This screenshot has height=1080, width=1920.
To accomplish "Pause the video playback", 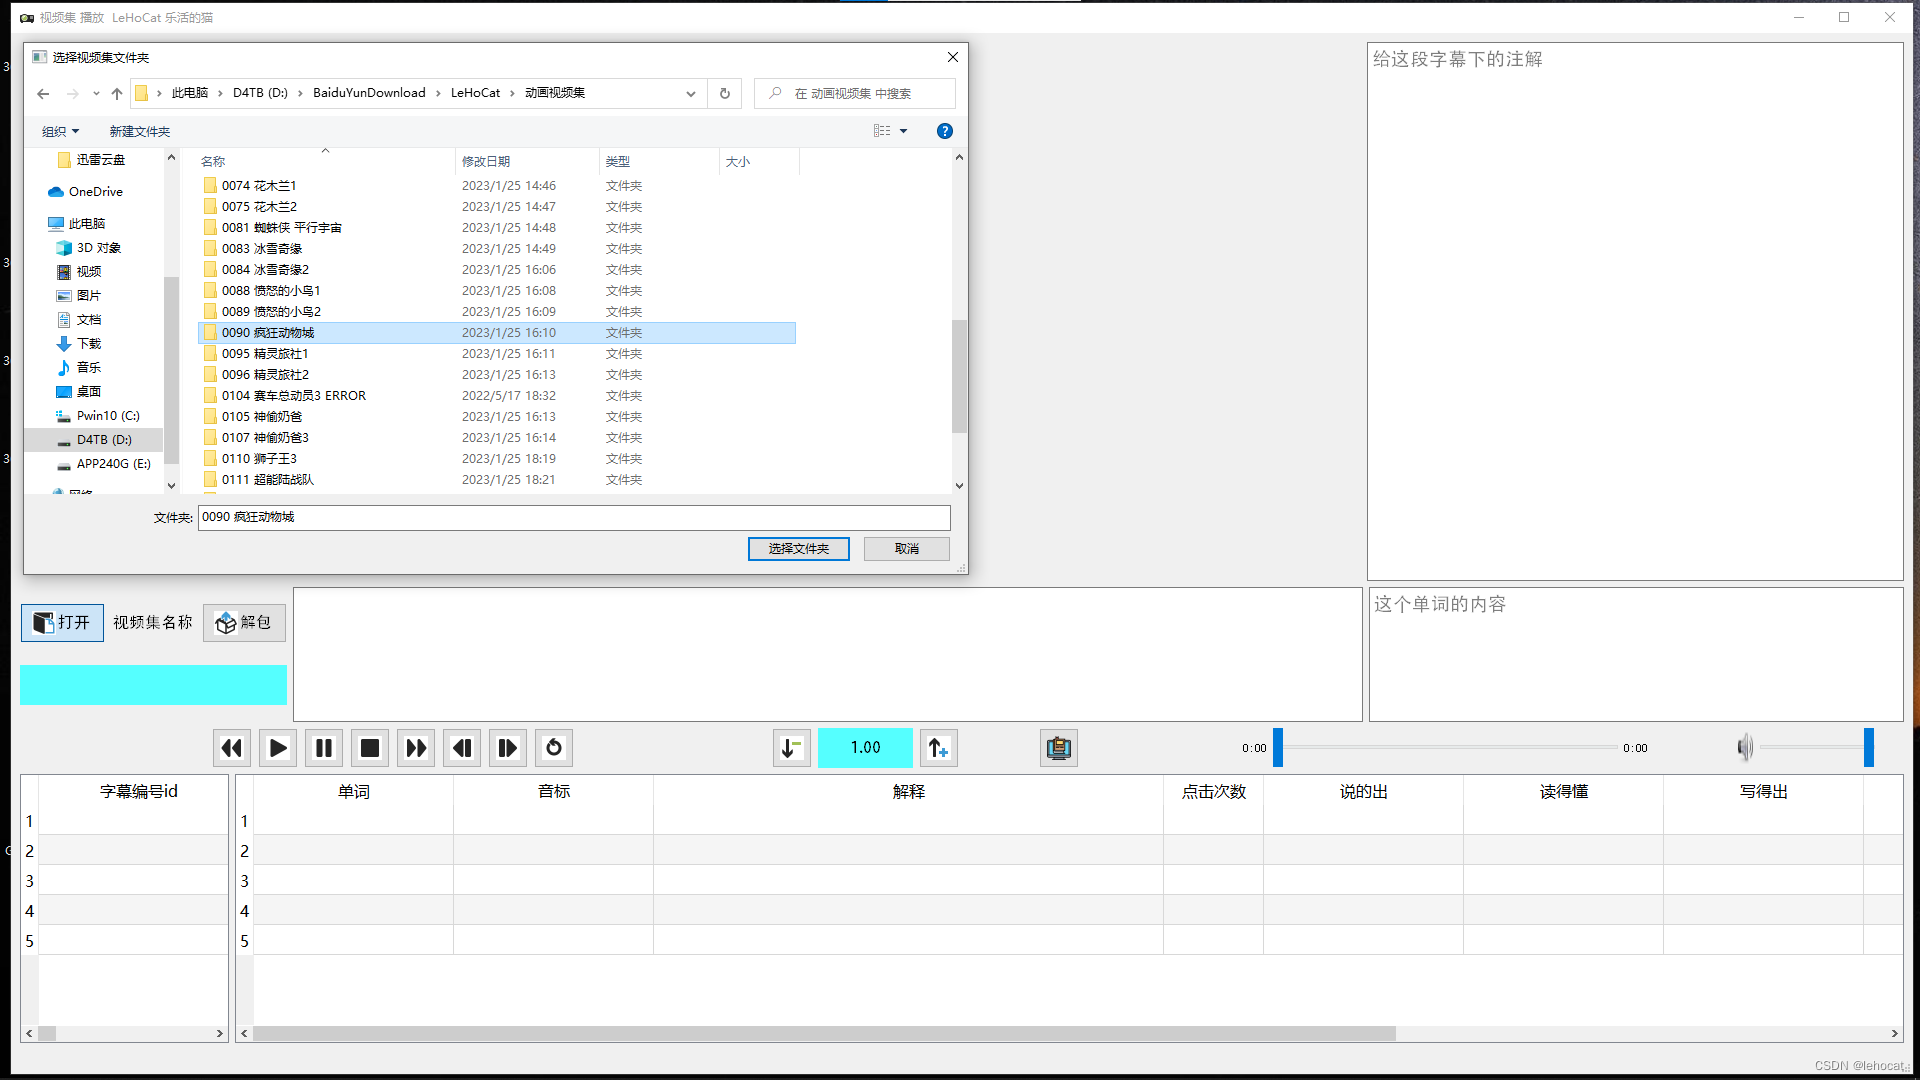I will point(324,748).
